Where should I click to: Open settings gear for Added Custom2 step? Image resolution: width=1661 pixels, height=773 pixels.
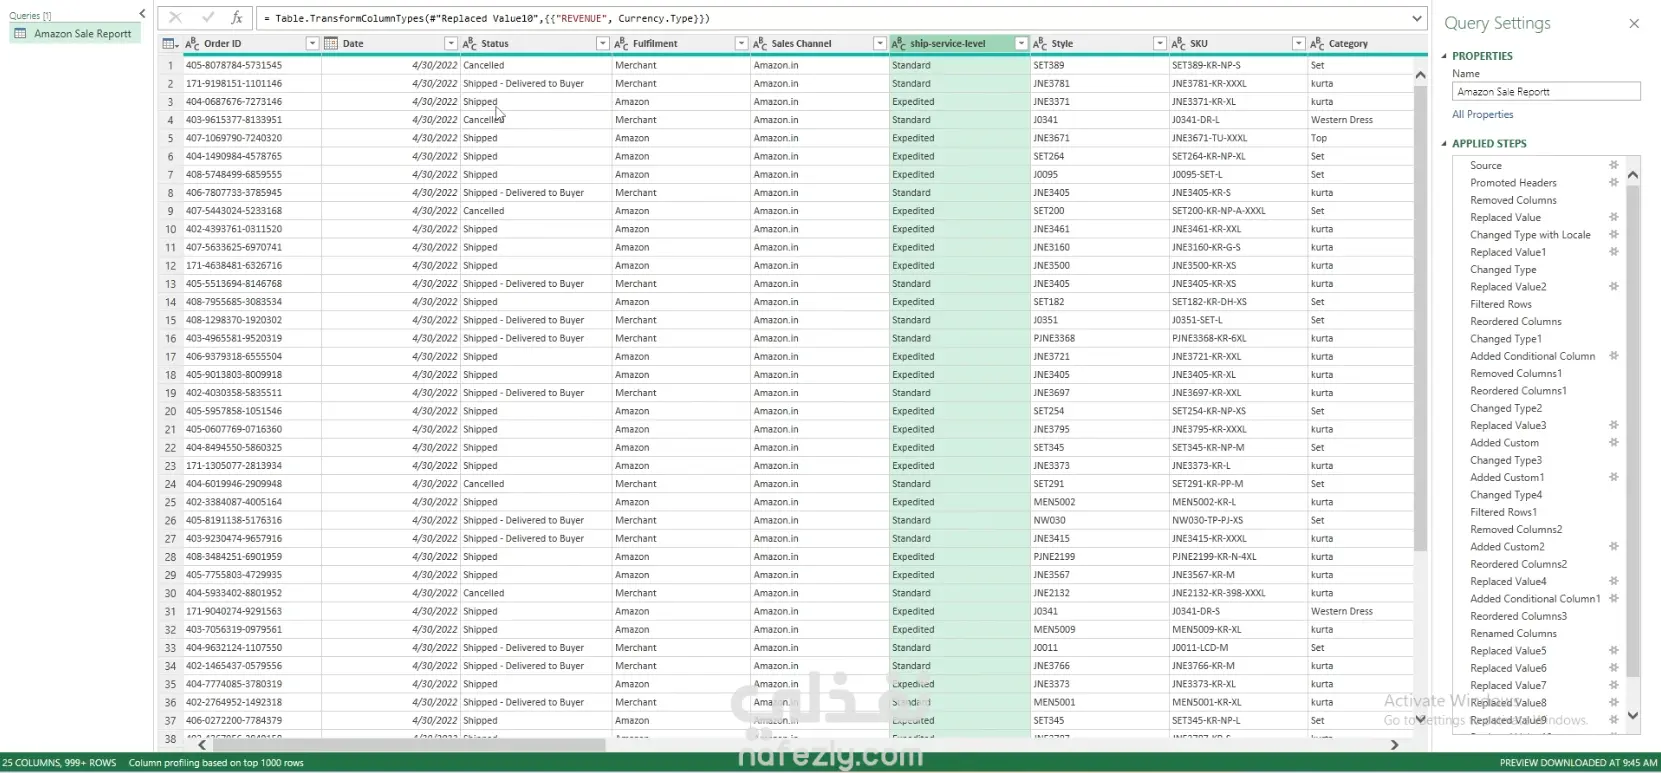[x=1613, y=547]
